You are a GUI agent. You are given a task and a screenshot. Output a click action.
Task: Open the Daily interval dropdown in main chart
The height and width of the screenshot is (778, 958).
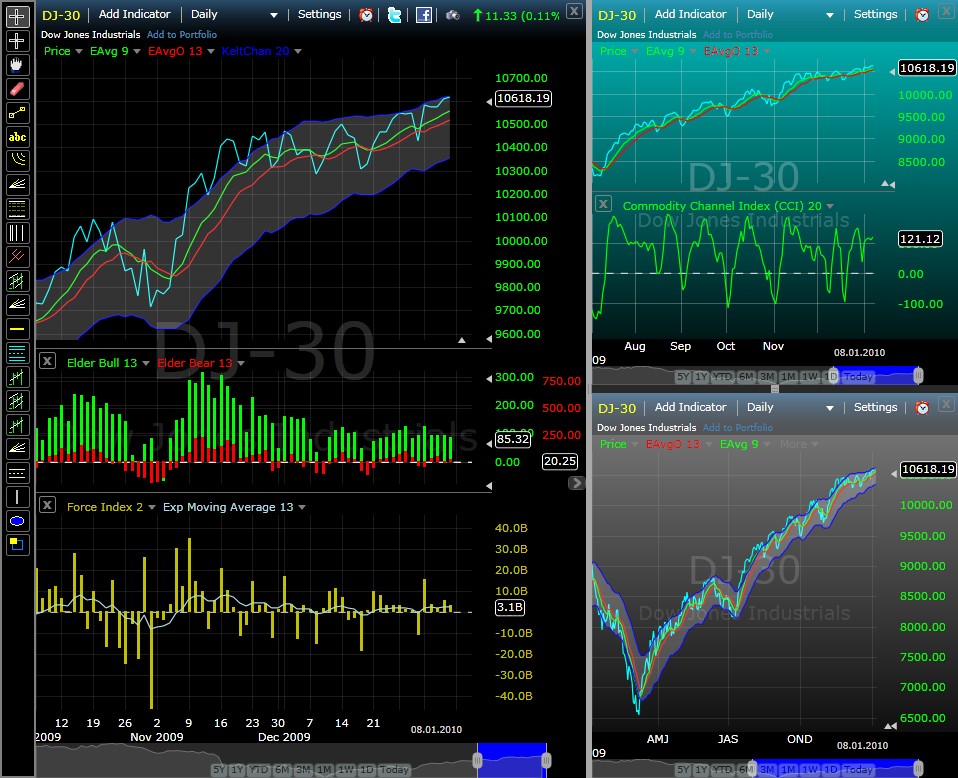pyautogui.click(x=274, y=15)
